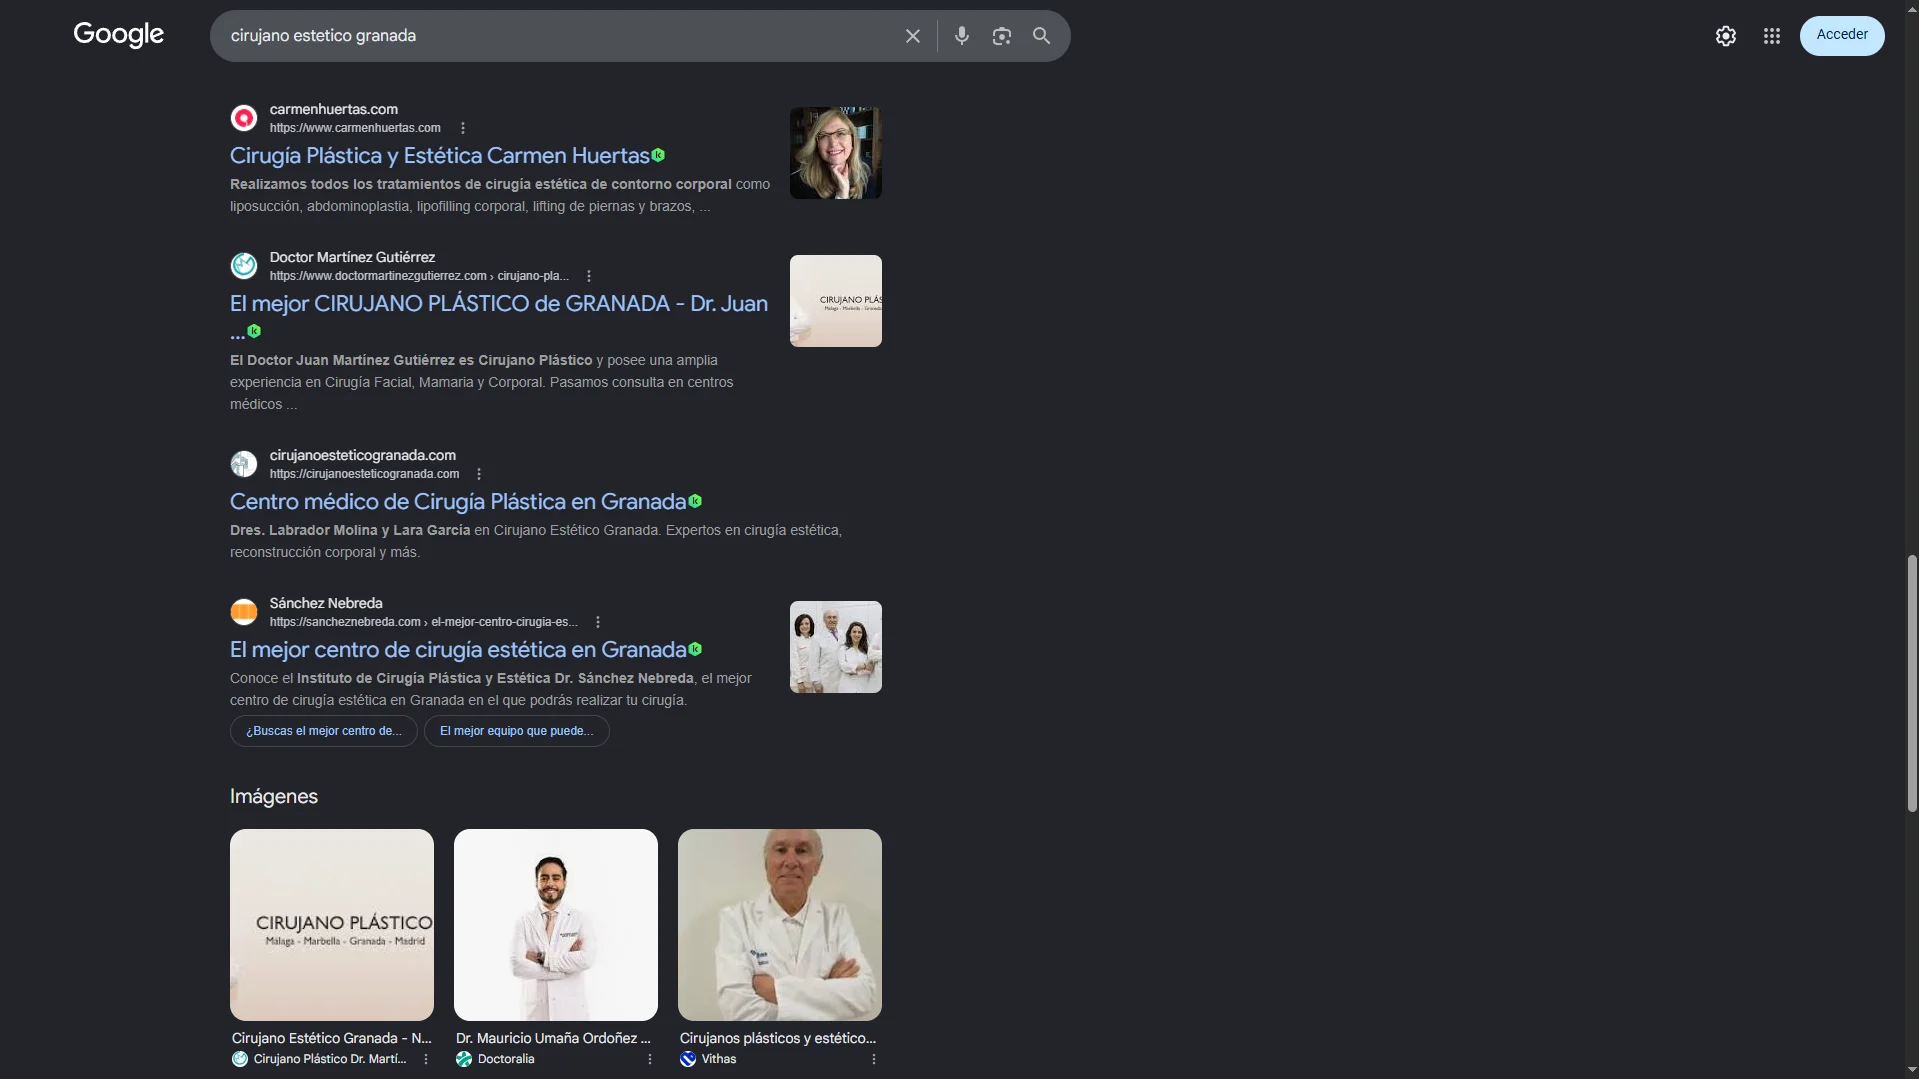Screen dimensions: 1919x1079
Task: Open the Sánchez Nebreda team photo thumbnail
Action: point(835,647)
